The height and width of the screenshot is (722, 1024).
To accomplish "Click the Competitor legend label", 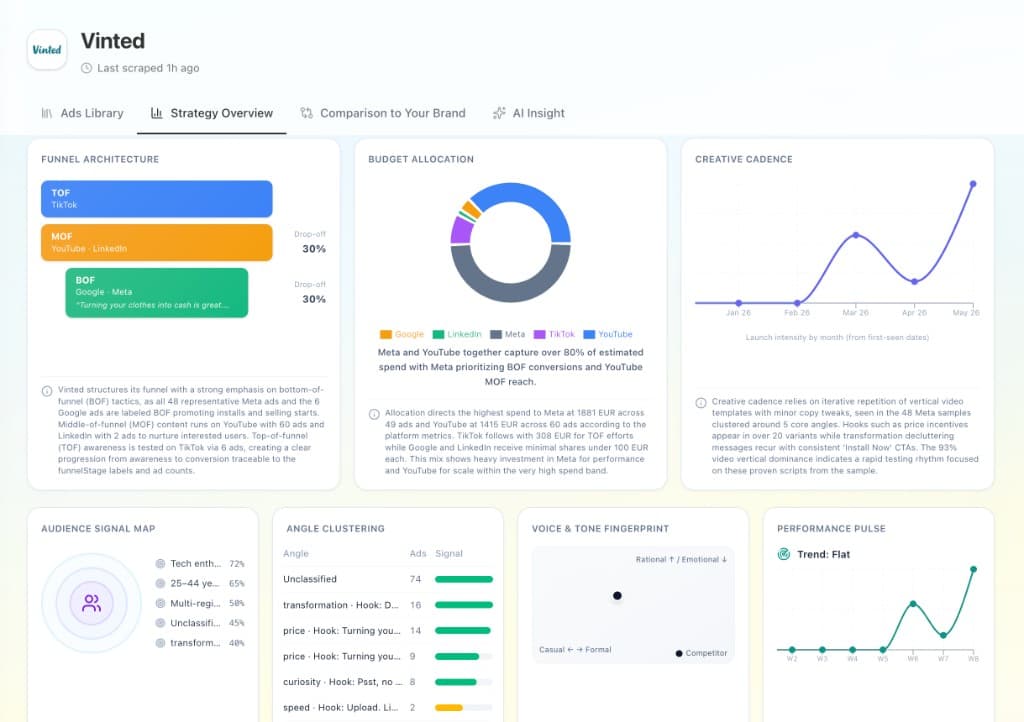I will point(706,653).
